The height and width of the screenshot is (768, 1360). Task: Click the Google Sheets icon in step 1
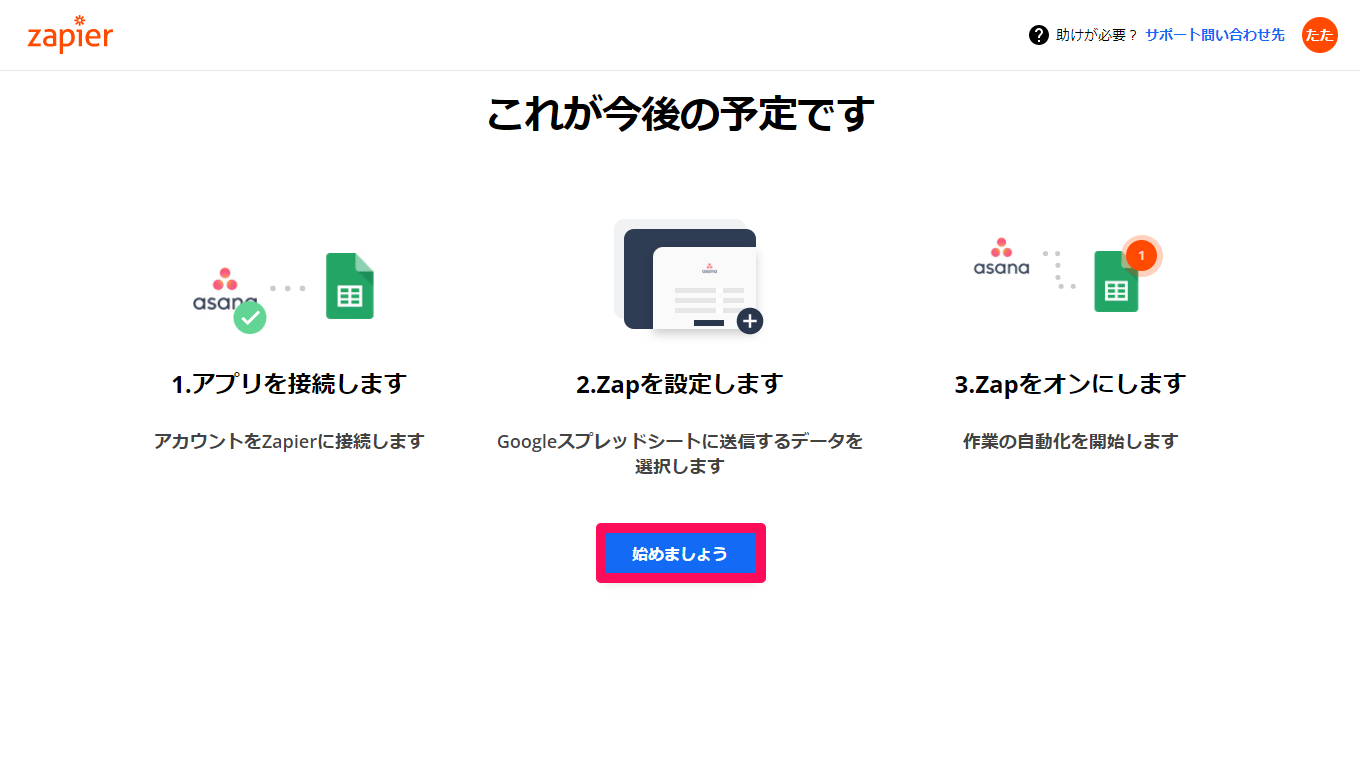click(350, 286)
